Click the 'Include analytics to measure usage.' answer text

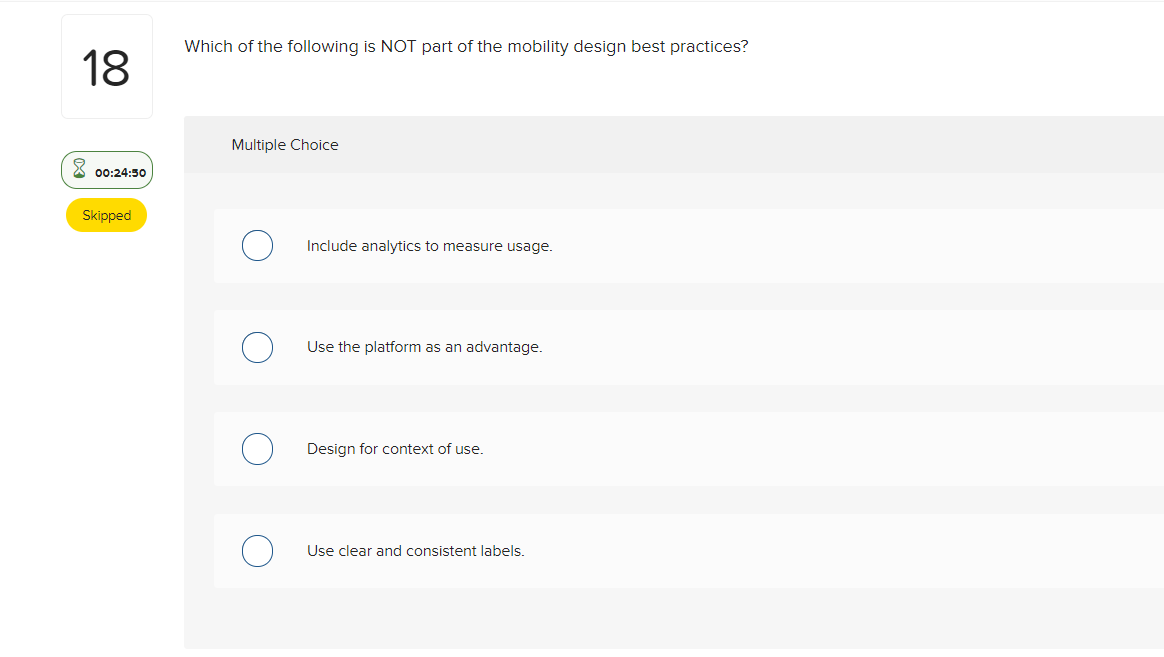(429, 246)
